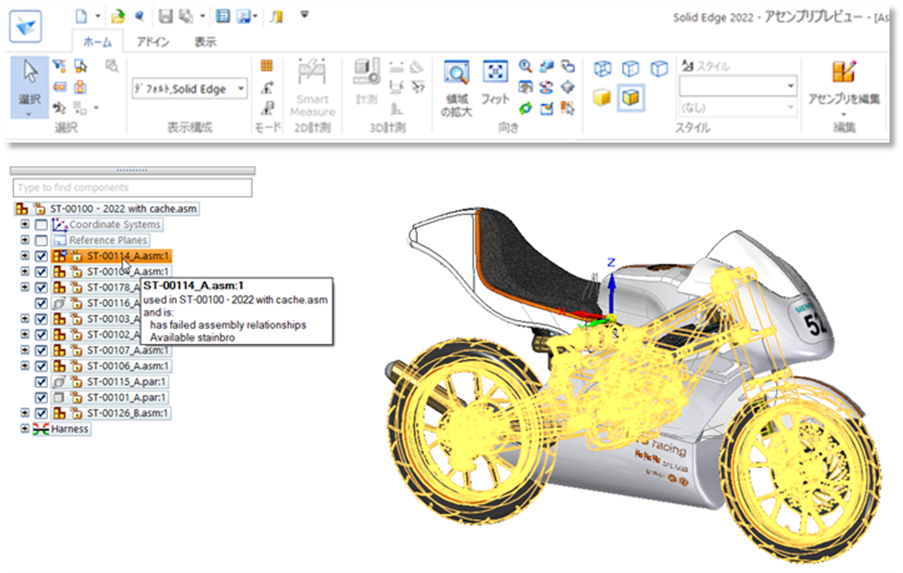Image resolution: width=903 pixels, height=573 pixels.
Task: Click the Save icon in quick access toolbar
Action: pyautogui.click(x=165, y=16)
